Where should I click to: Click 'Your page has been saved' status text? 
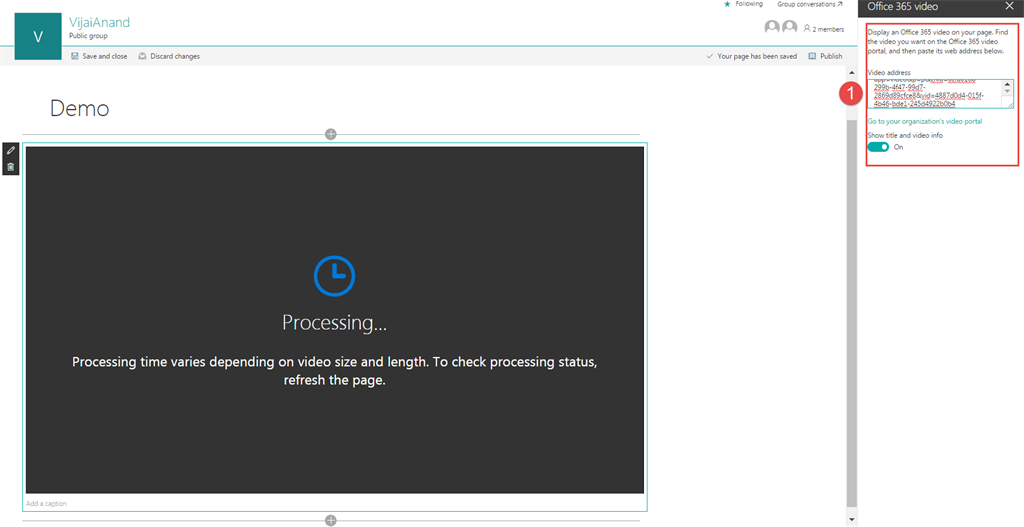(x=757, y=56)
